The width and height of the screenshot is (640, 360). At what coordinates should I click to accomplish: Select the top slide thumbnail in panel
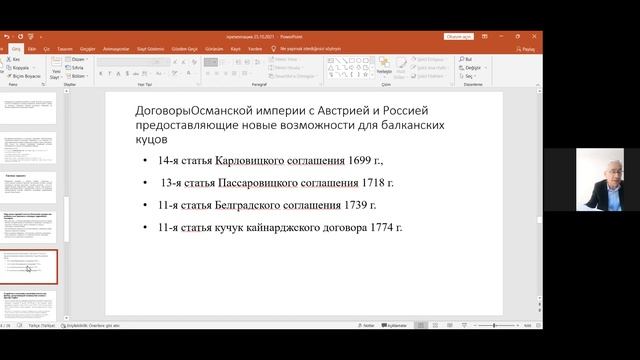[28, 108]
